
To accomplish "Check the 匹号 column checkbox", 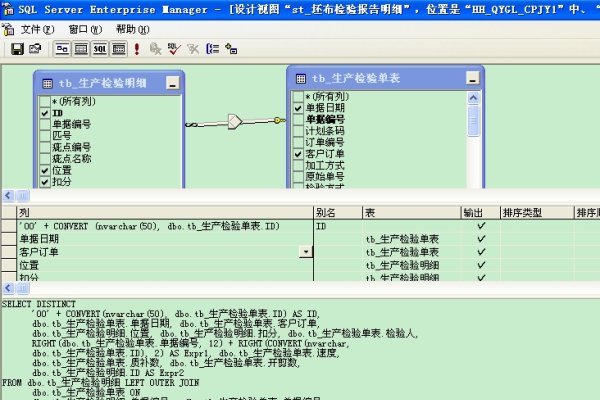I will click(x=45, y=136).
